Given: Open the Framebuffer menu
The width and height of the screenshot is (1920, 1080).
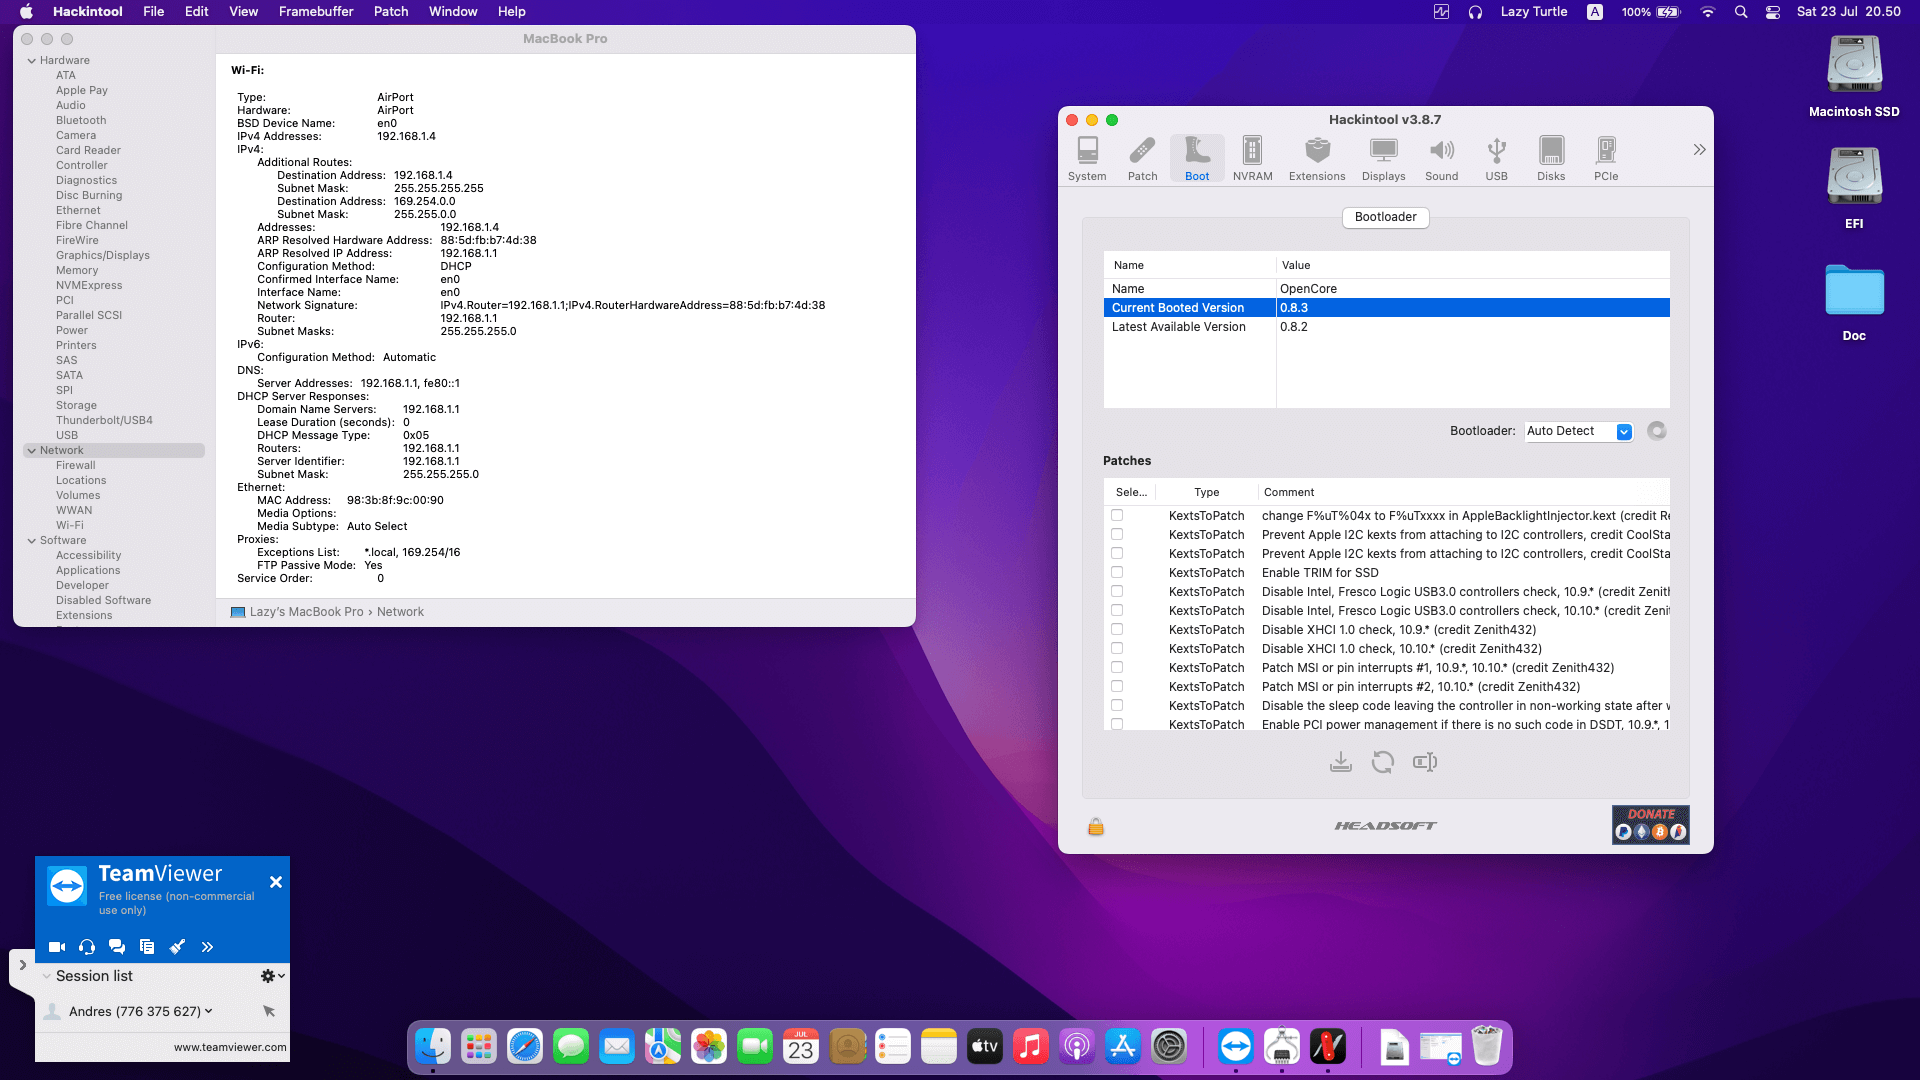Looking at the screenshot, I should click(x=316, y=12).
